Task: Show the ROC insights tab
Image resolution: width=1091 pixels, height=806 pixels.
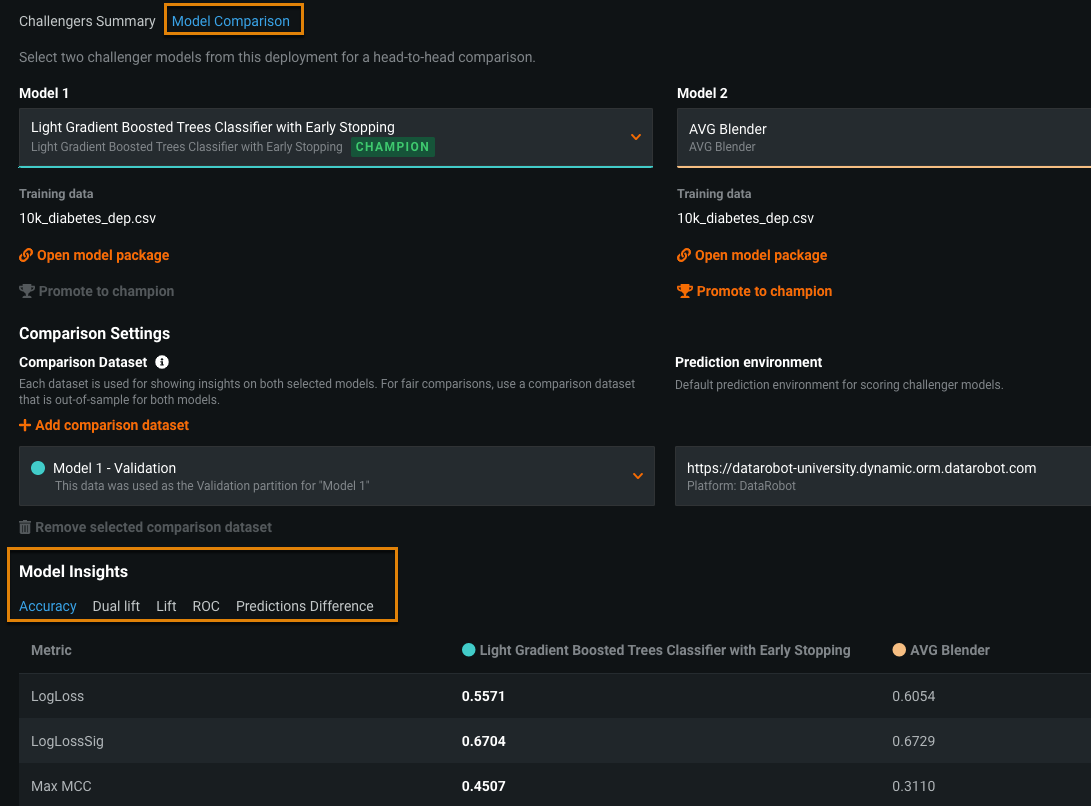Action: [x=206, y=606]
